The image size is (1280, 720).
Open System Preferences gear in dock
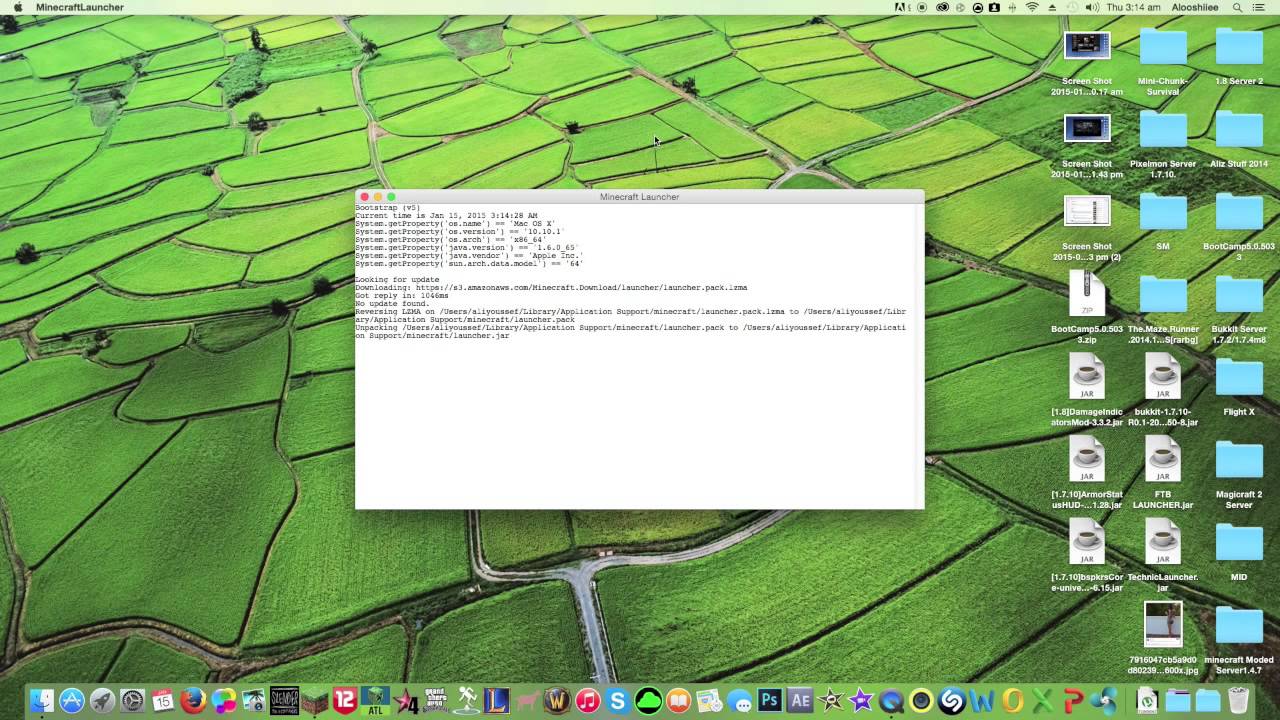132,701
